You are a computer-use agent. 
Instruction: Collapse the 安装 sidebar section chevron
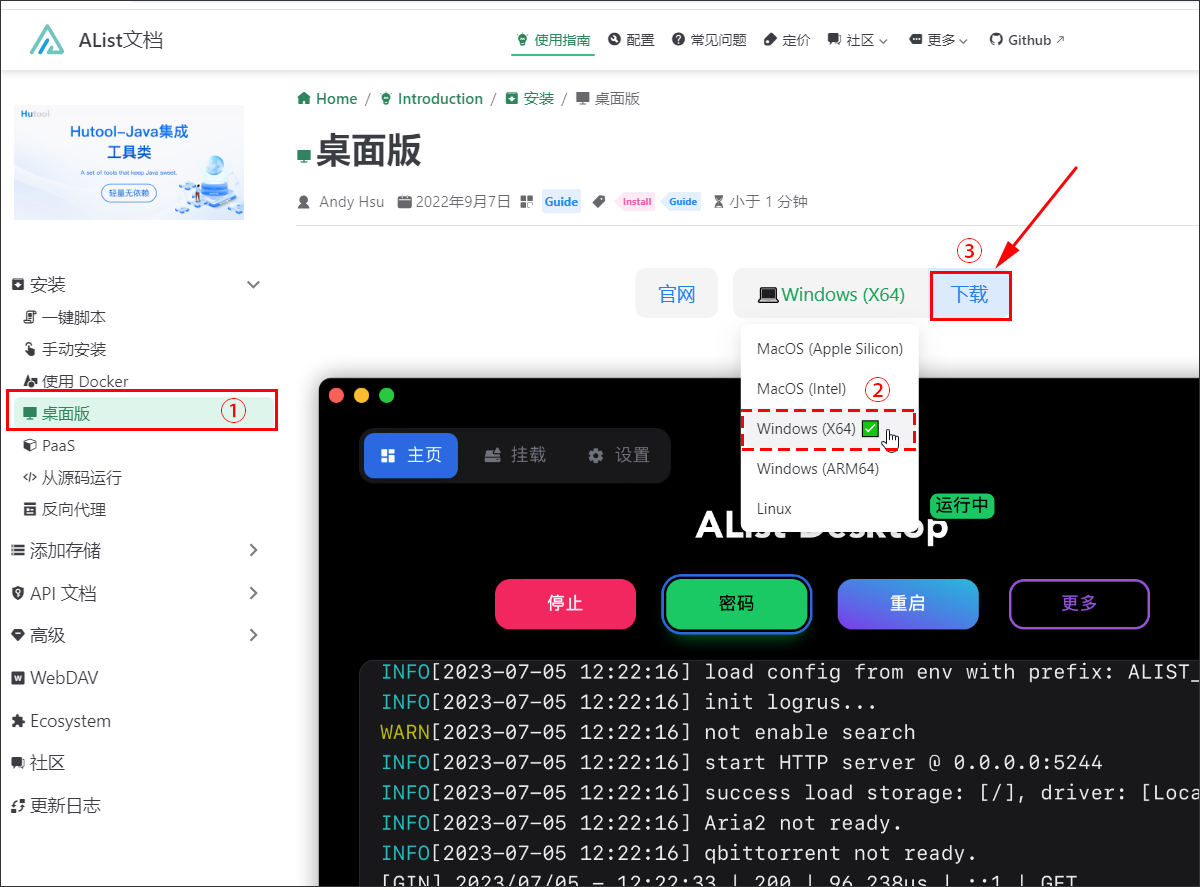pos(253,285)
